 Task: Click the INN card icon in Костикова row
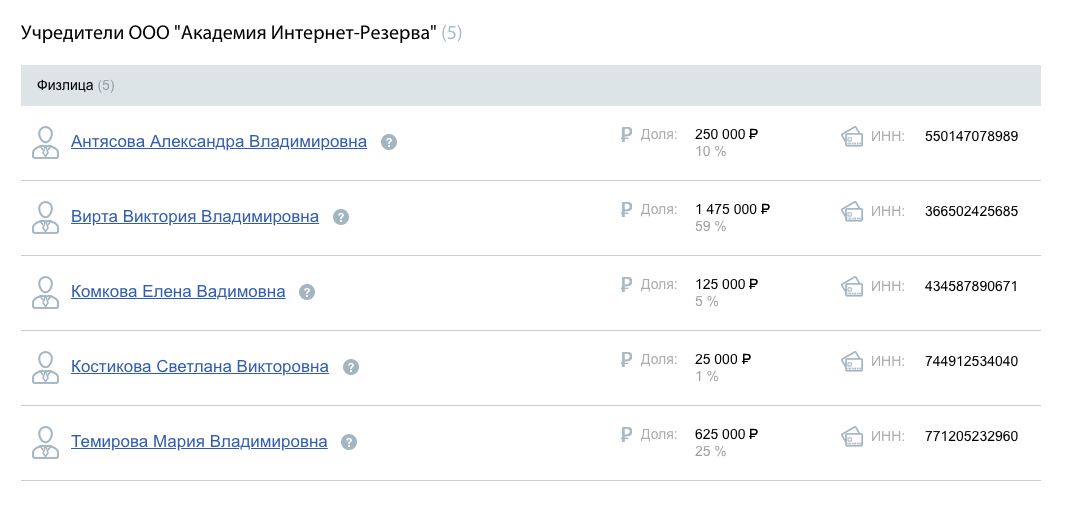pyautogui.click(x=852, y=360)
